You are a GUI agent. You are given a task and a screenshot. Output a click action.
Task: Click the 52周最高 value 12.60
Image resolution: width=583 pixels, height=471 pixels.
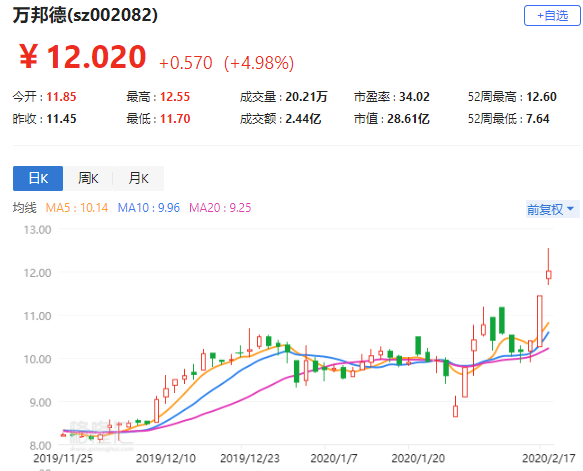[541, 97]
